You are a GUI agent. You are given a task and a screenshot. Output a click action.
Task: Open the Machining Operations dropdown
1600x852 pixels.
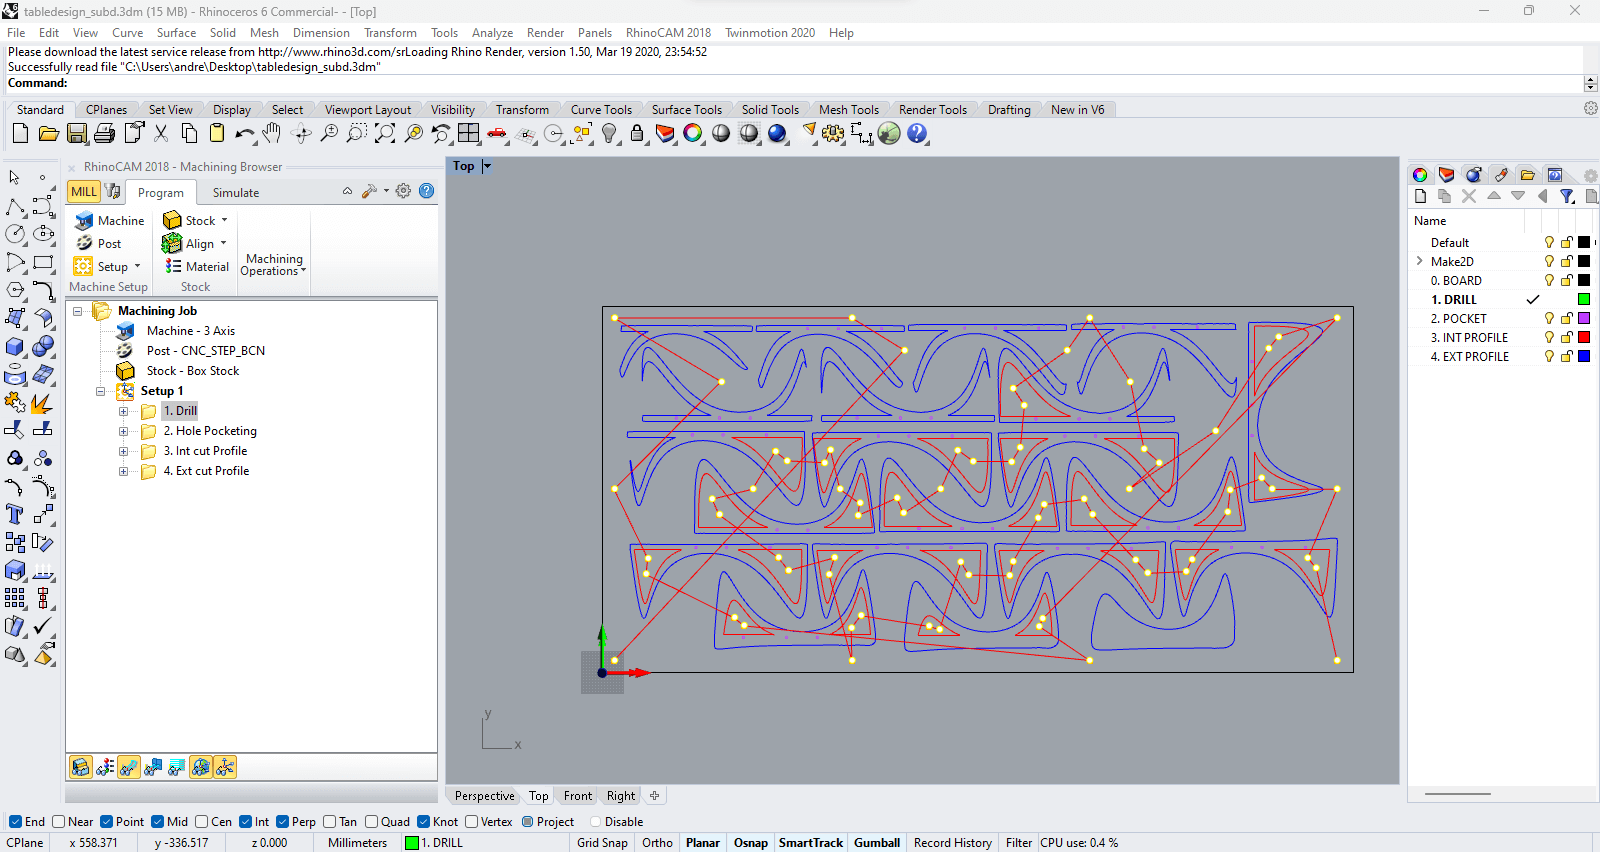[274, 265]
